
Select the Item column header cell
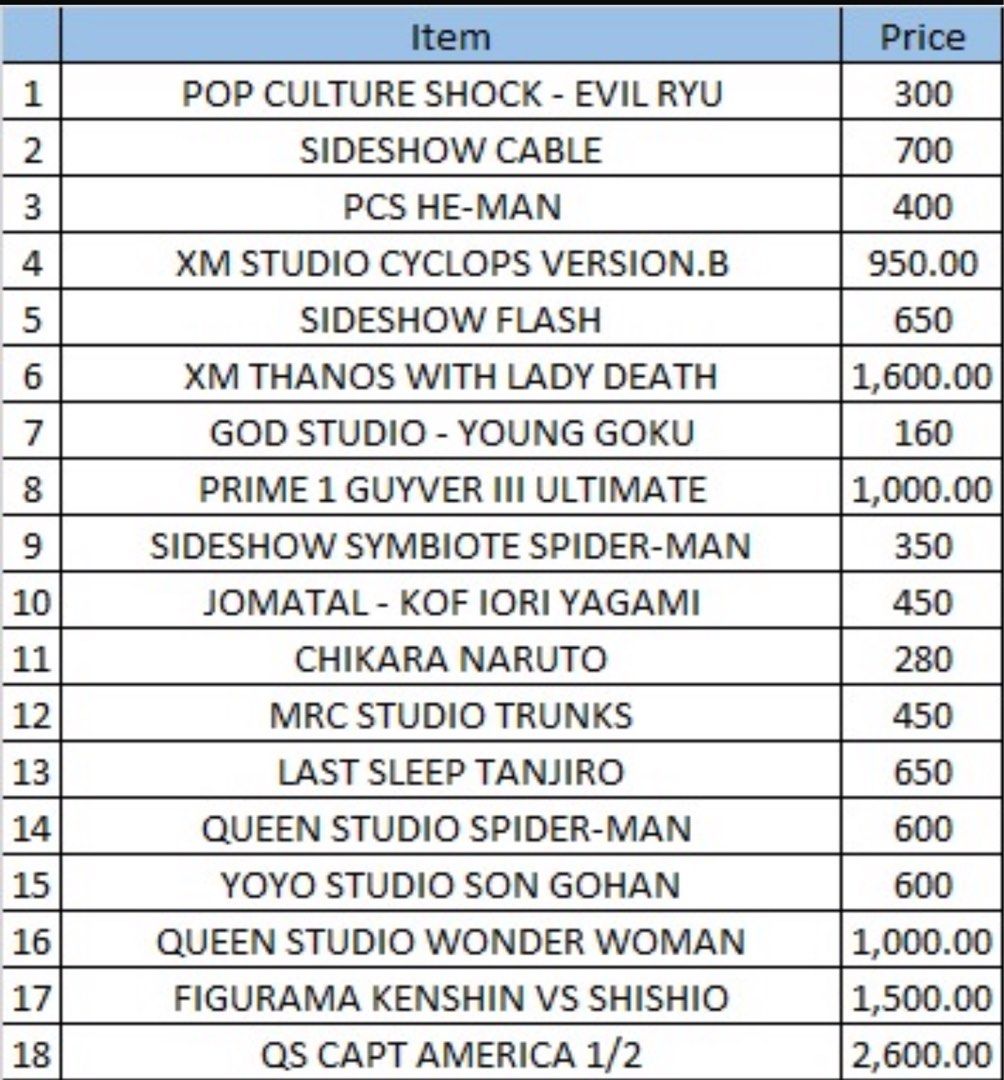tap(450, 35)
